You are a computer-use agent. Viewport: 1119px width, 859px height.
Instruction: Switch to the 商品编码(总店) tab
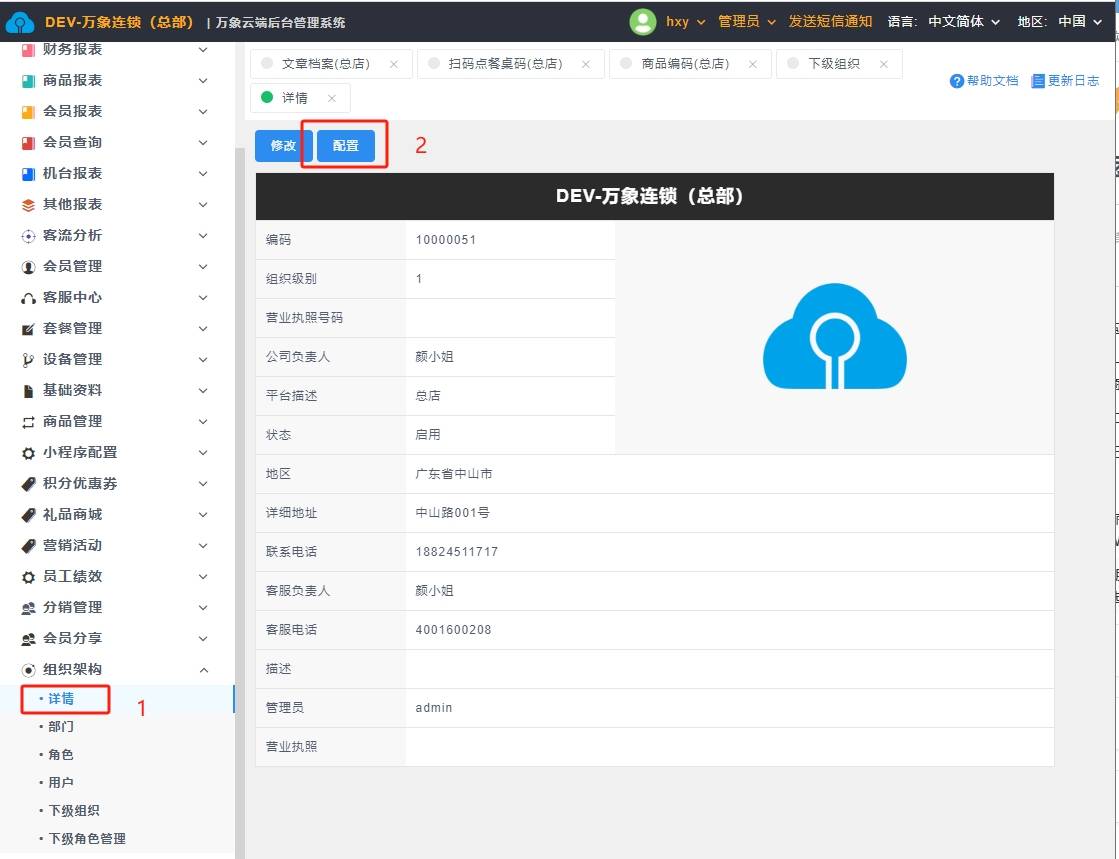pyautogui.click(x=683, y=64)
